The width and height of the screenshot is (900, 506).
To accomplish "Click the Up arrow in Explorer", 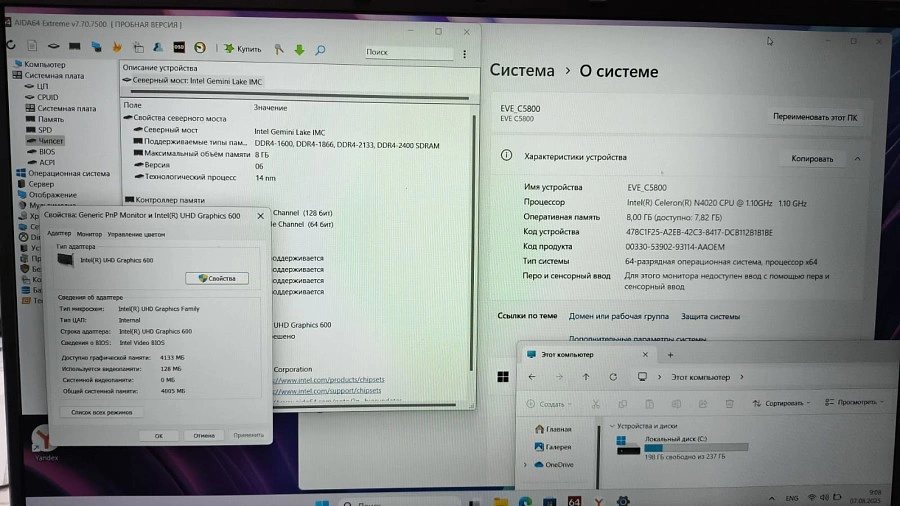I will 585,377.
